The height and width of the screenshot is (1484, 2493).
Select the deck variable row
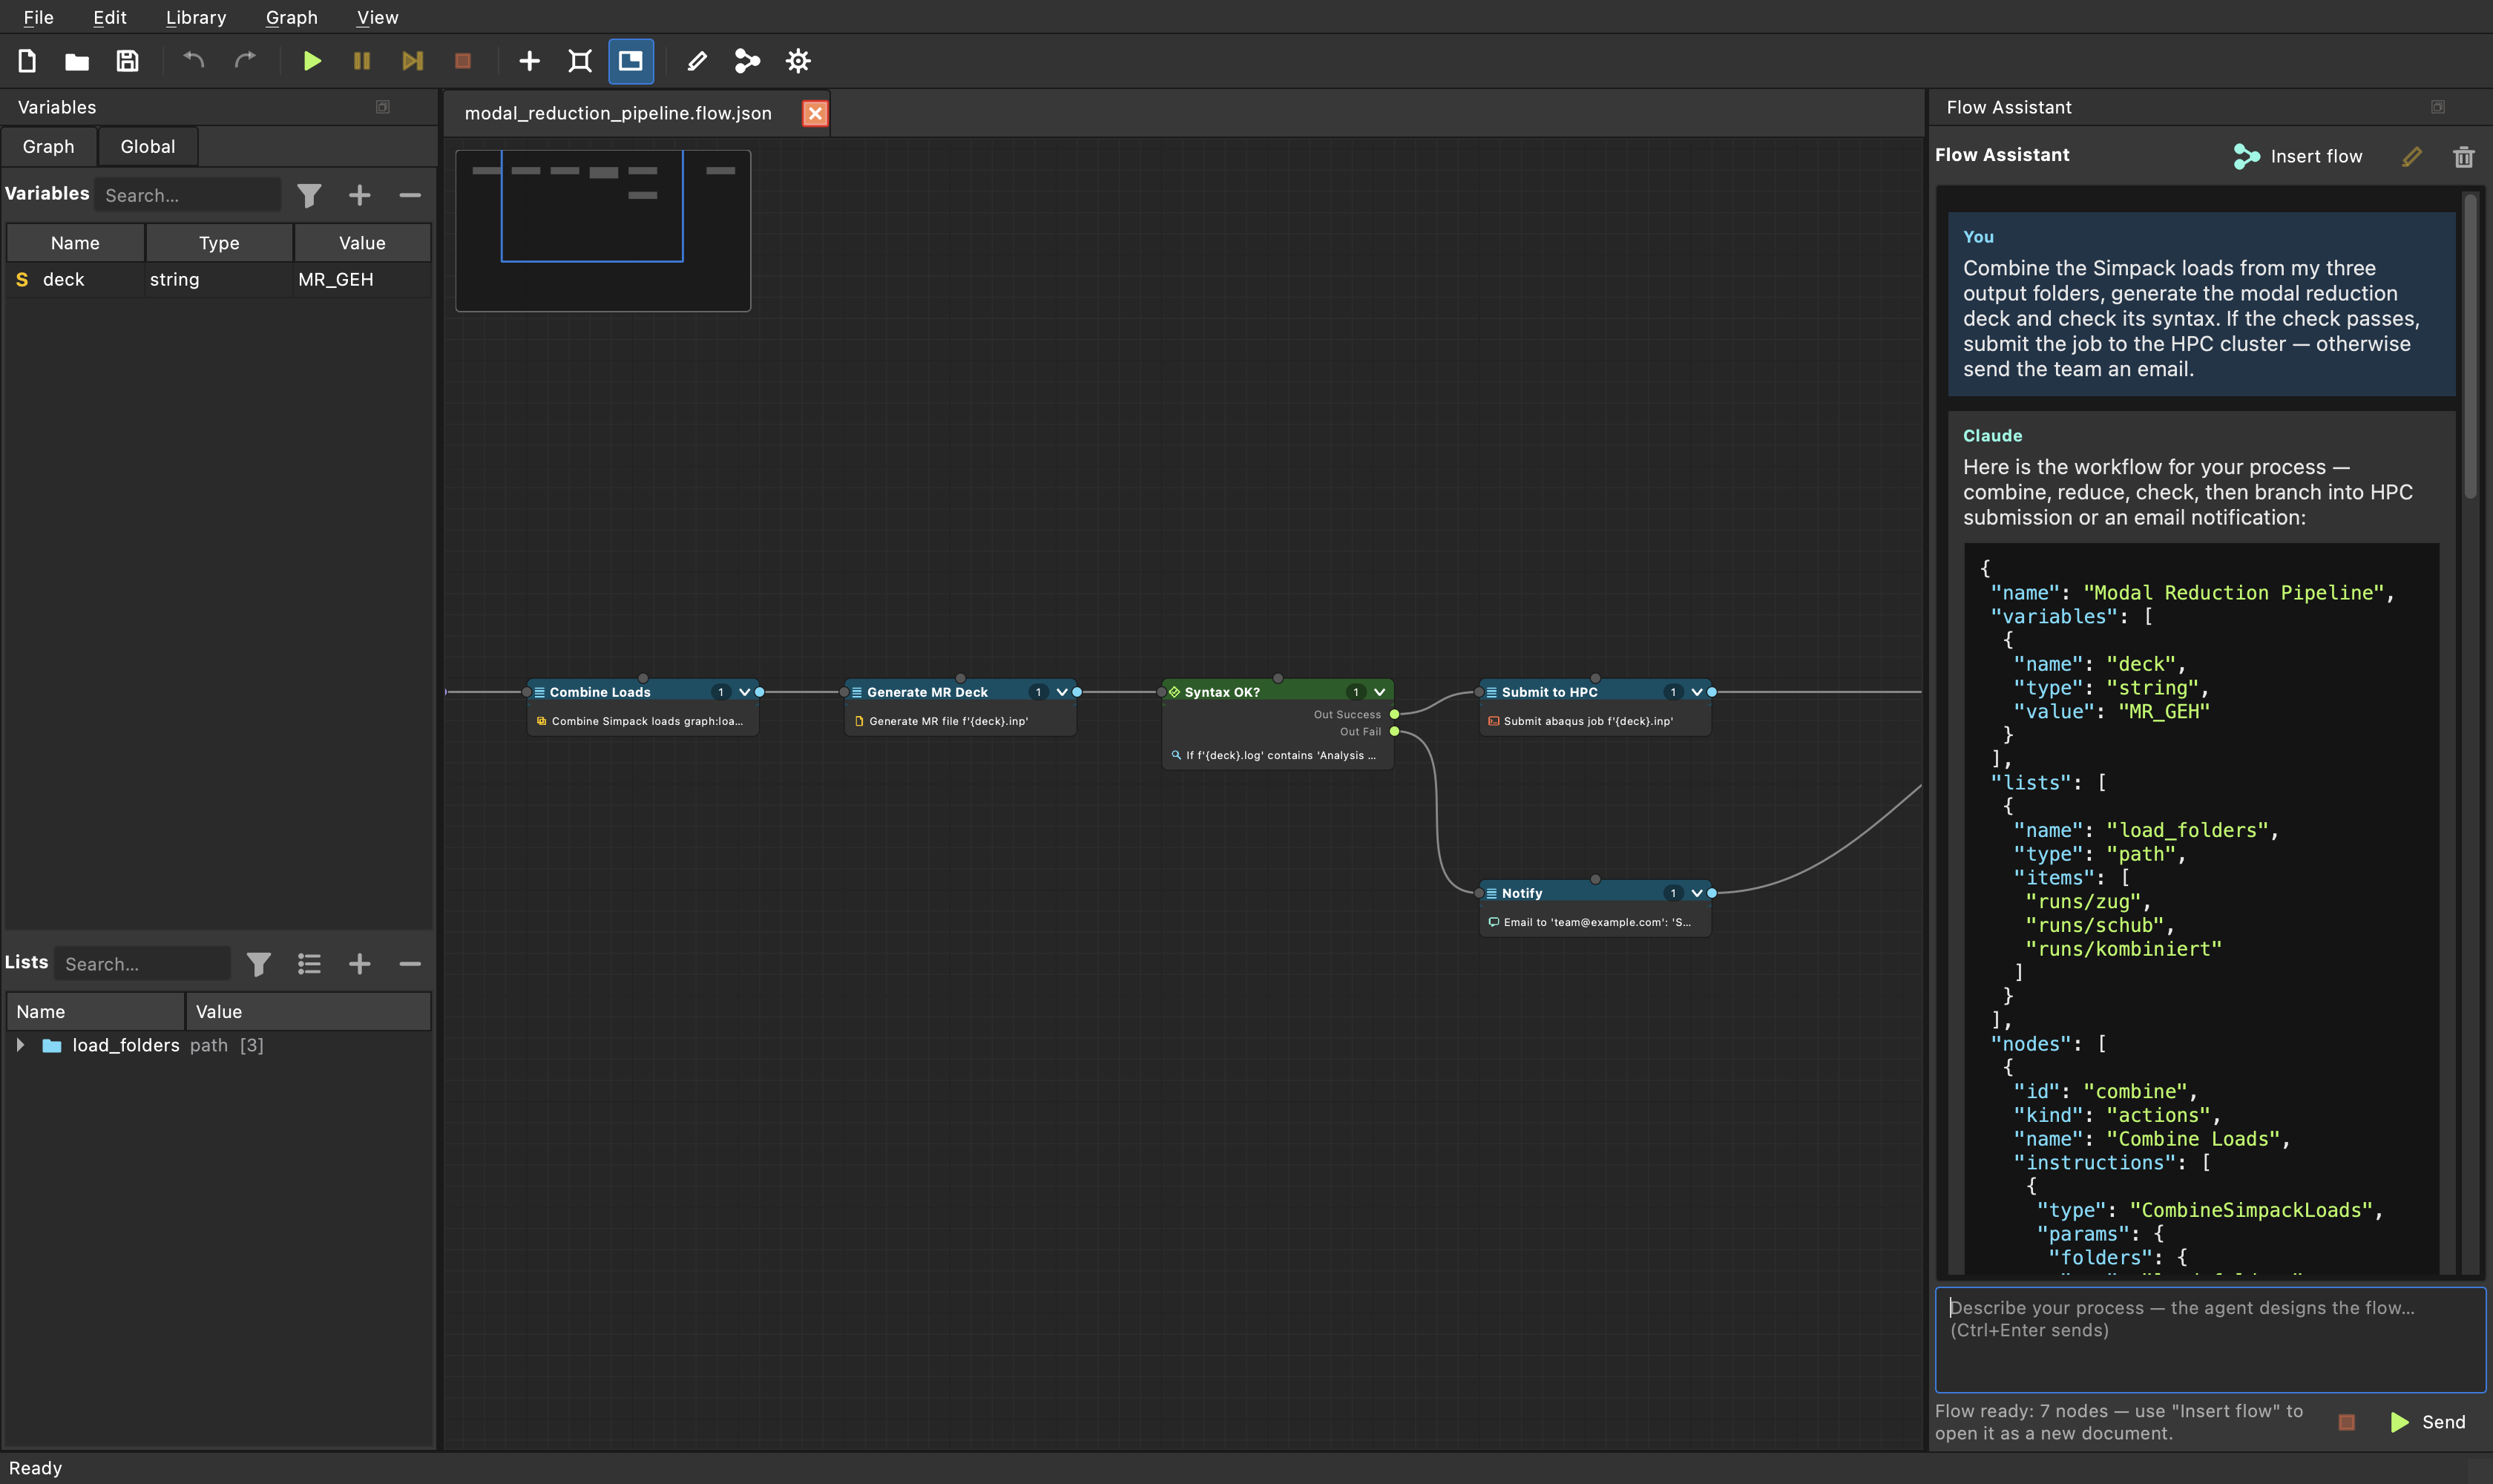(x=219, y=280)
